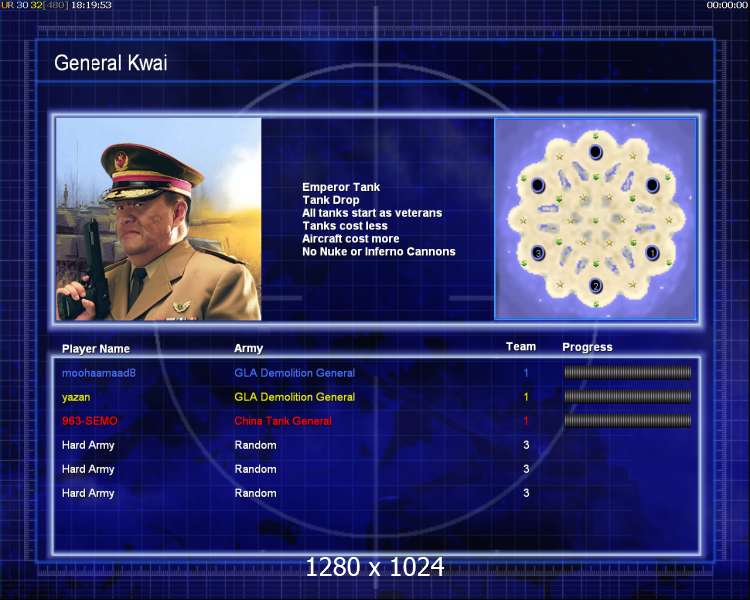Click "No Nuke or Inferno Cannons" text
The image size is (750, 600).
pos(379,252)
